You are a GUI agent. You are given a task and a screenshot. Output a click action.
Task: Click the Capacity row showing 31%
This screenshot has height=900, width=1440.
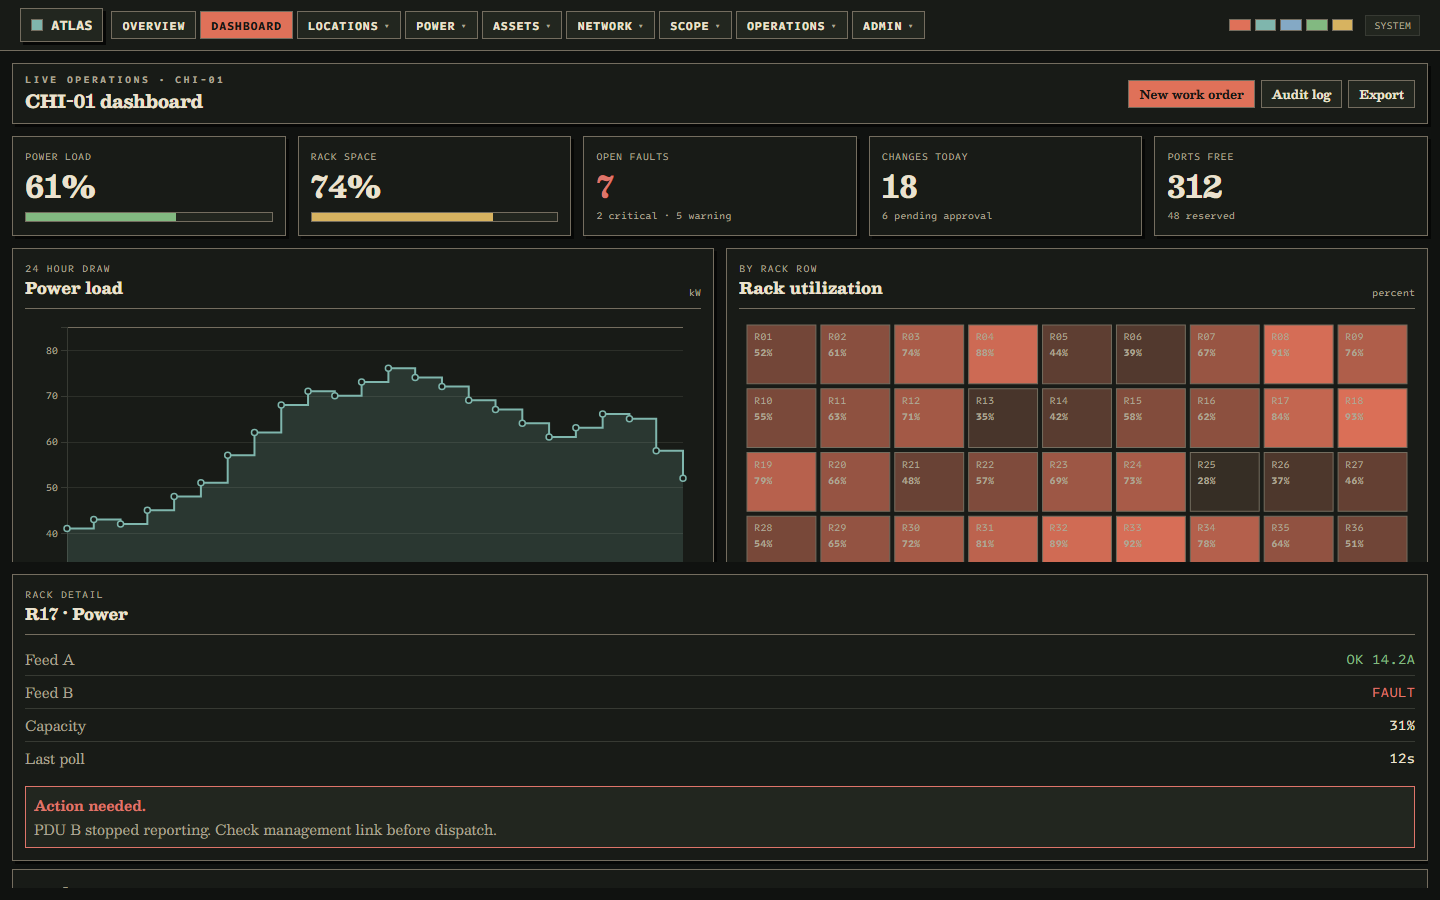(720, 726)
